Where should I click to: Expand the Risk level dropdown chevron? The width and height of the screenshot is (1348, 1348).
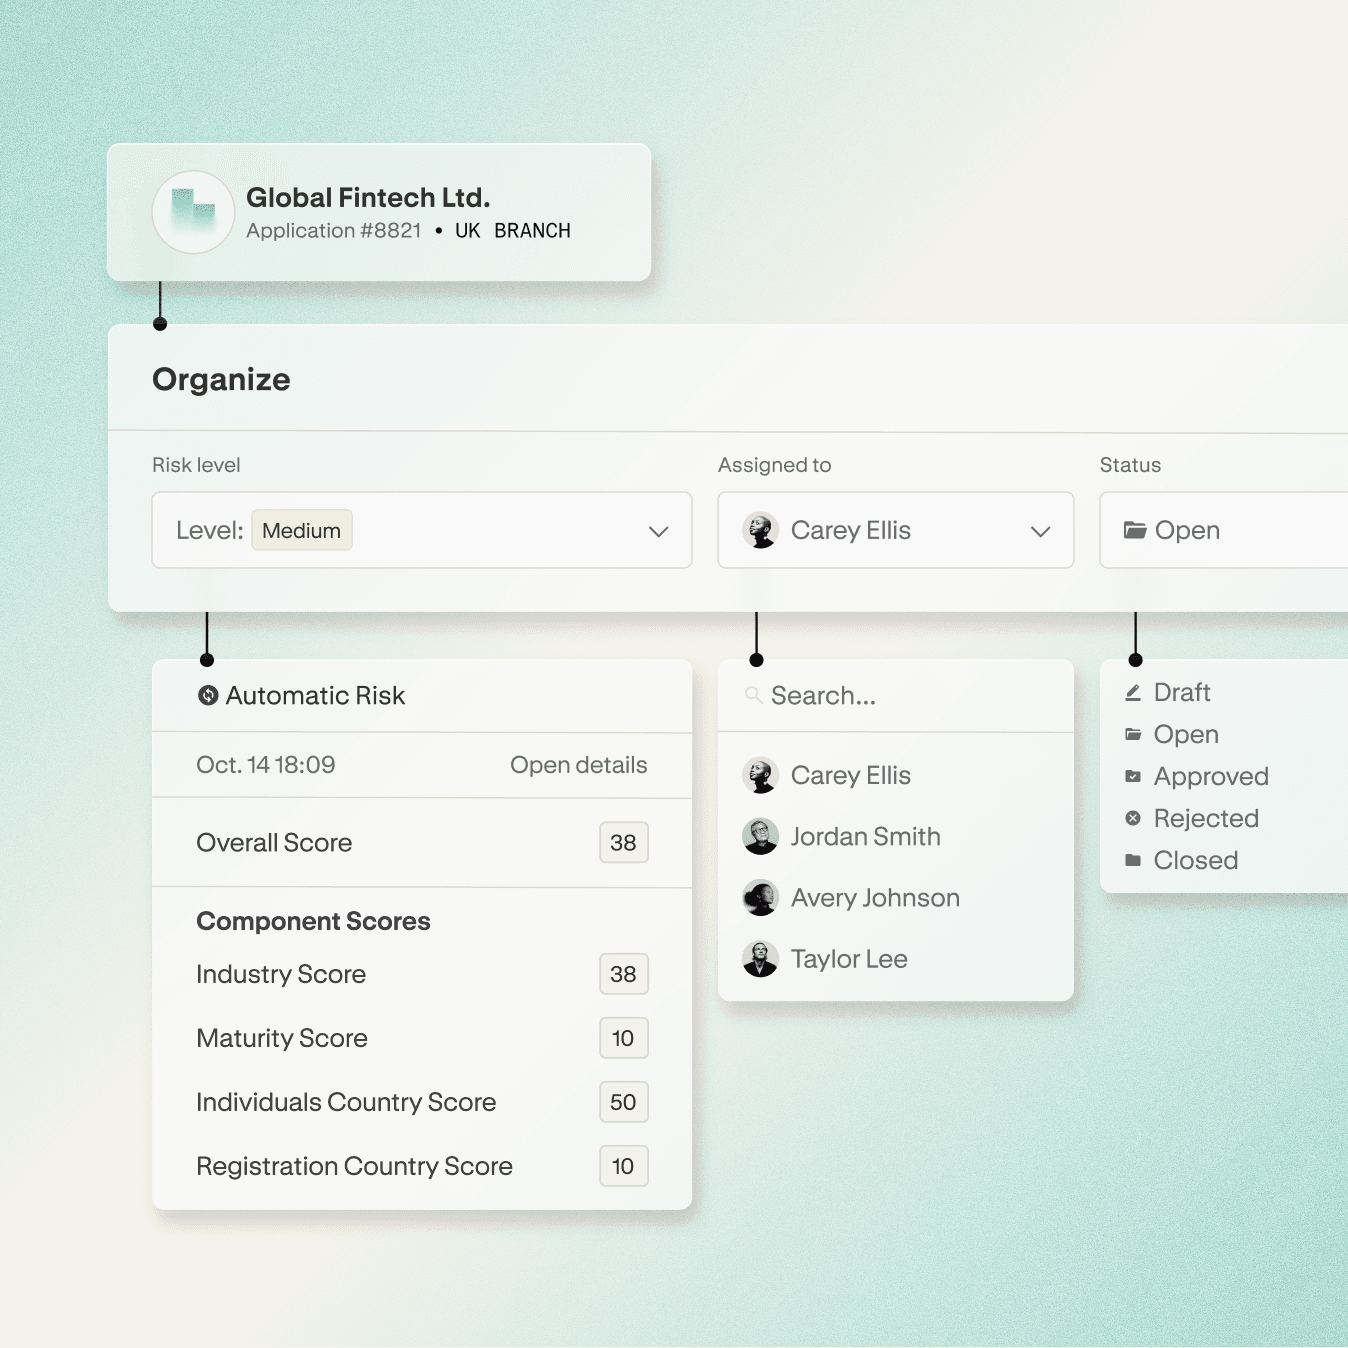(x=658, y=531)
